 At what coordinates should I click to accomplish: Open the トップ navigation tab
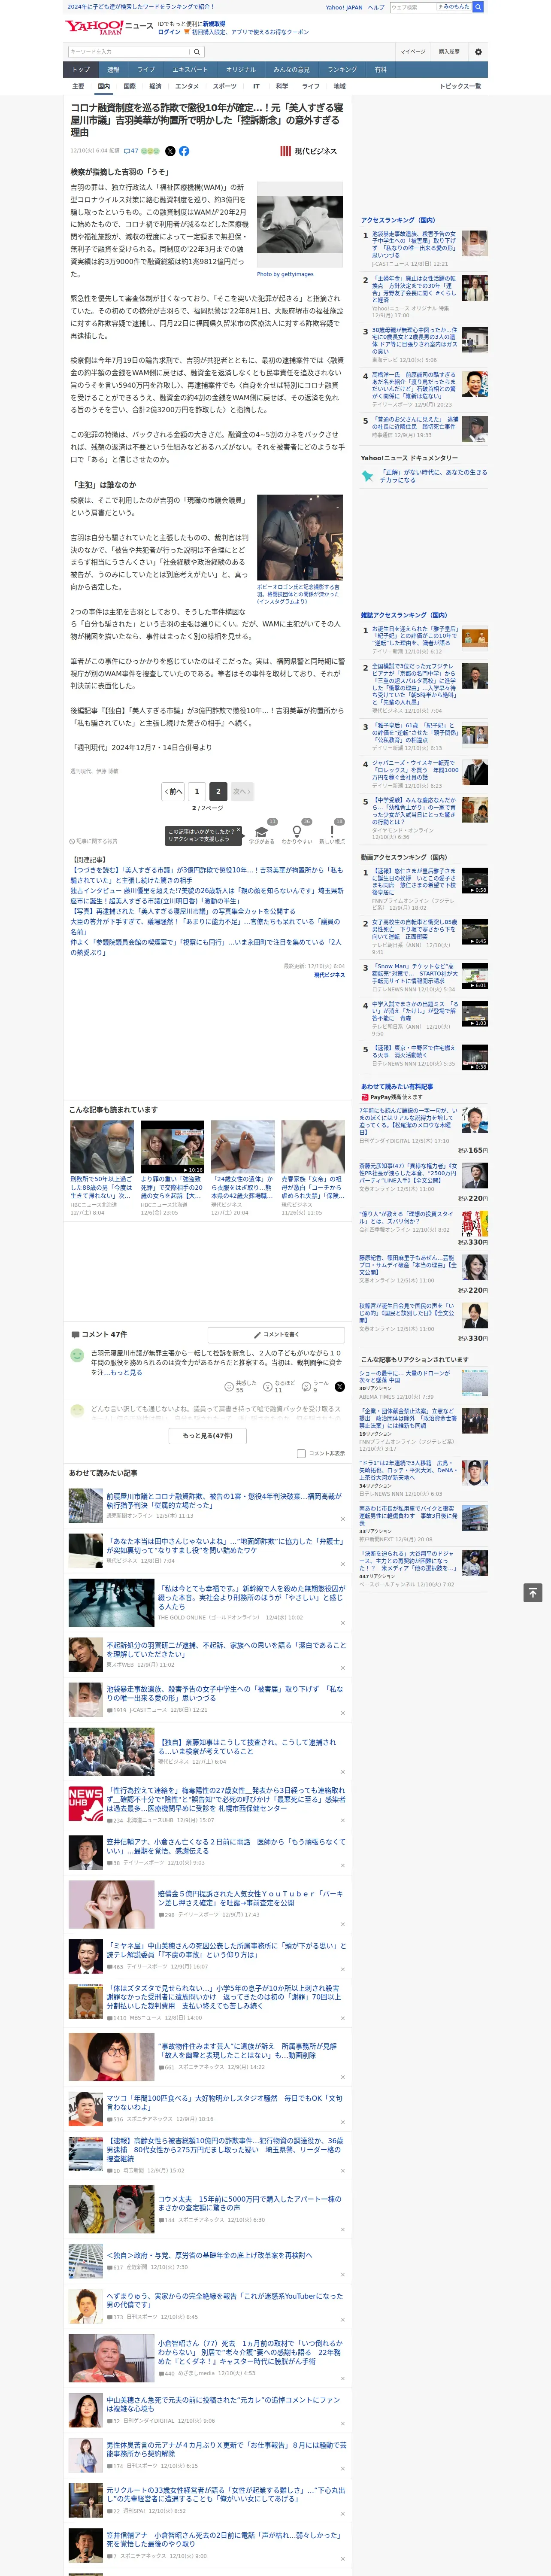(81, 70)
